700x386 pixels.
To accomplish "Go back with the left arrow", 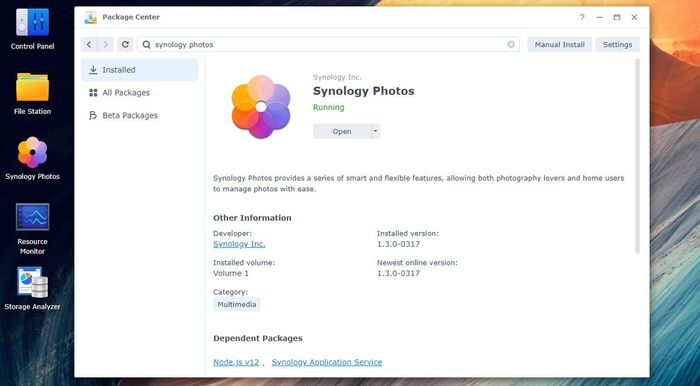I will [89, 45].
